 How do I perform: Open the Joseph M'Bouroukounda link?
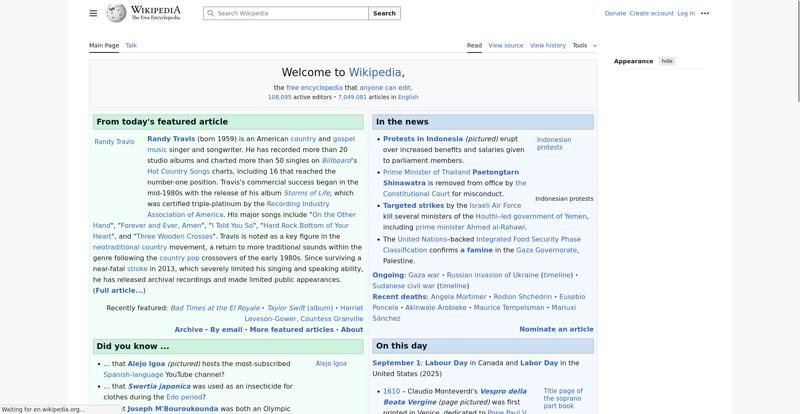coord(172,409)
